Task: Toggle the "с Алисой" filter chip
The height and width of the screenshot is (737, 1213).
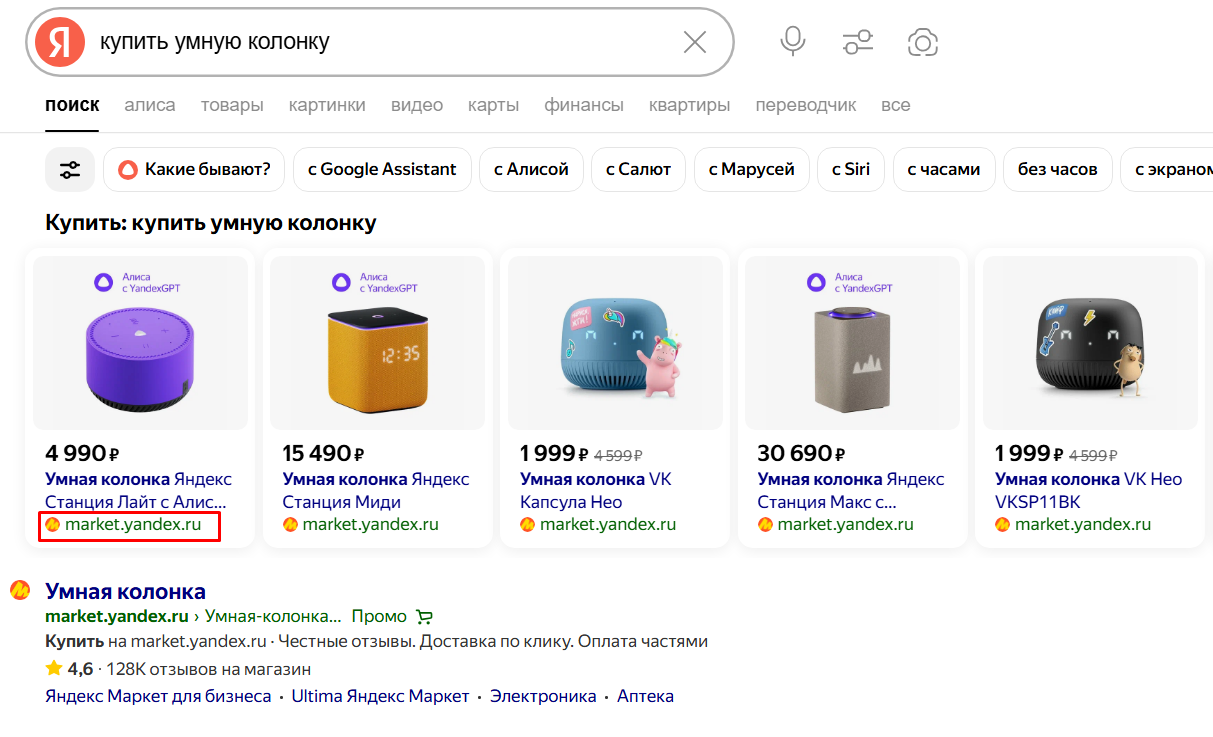Action: click(x=531, y=169)
